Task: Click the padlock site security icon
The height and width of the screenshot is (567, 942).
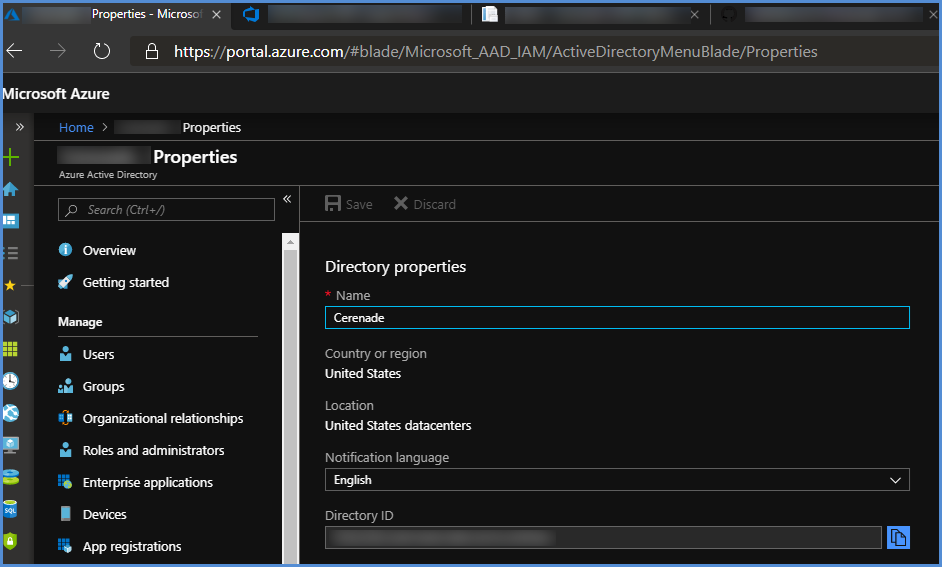Action: pos(152,52)
